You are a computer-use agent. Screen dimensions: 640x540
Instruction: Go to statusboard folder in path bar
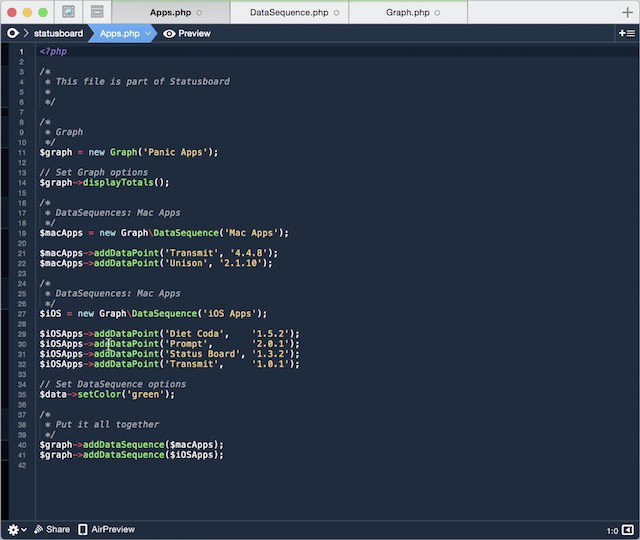58,33
